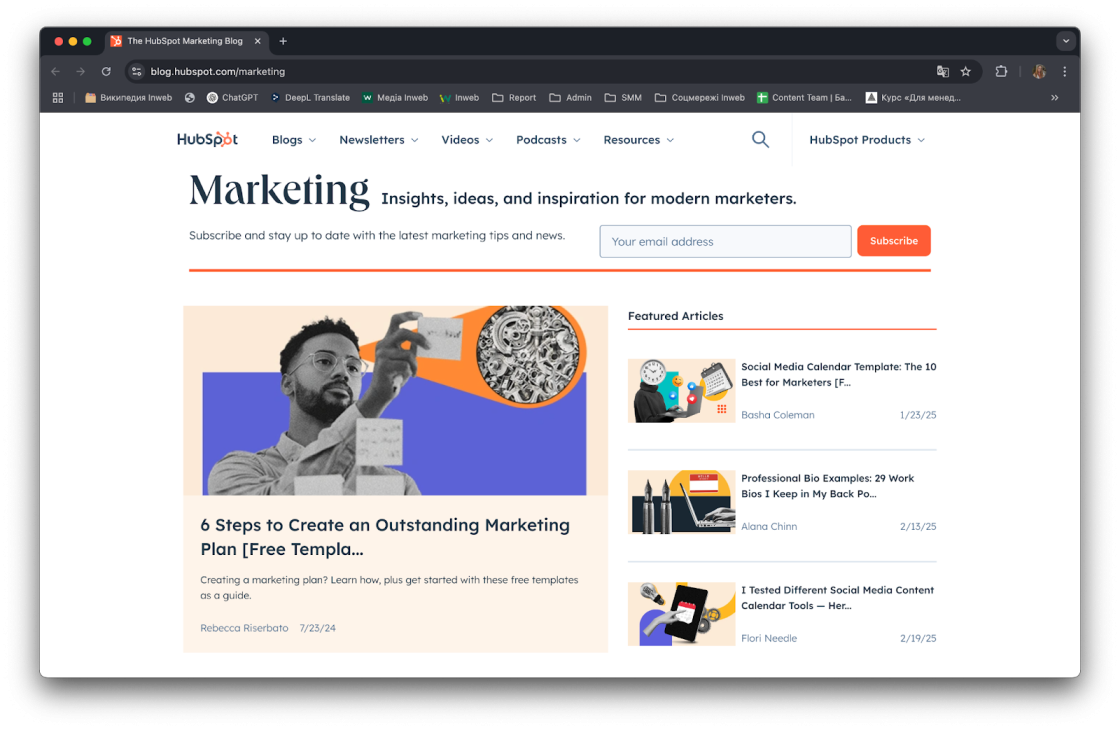1120x730 pixels.
Task: Open the Википедия Inweb bookmark folder
Action: (129, 98)
